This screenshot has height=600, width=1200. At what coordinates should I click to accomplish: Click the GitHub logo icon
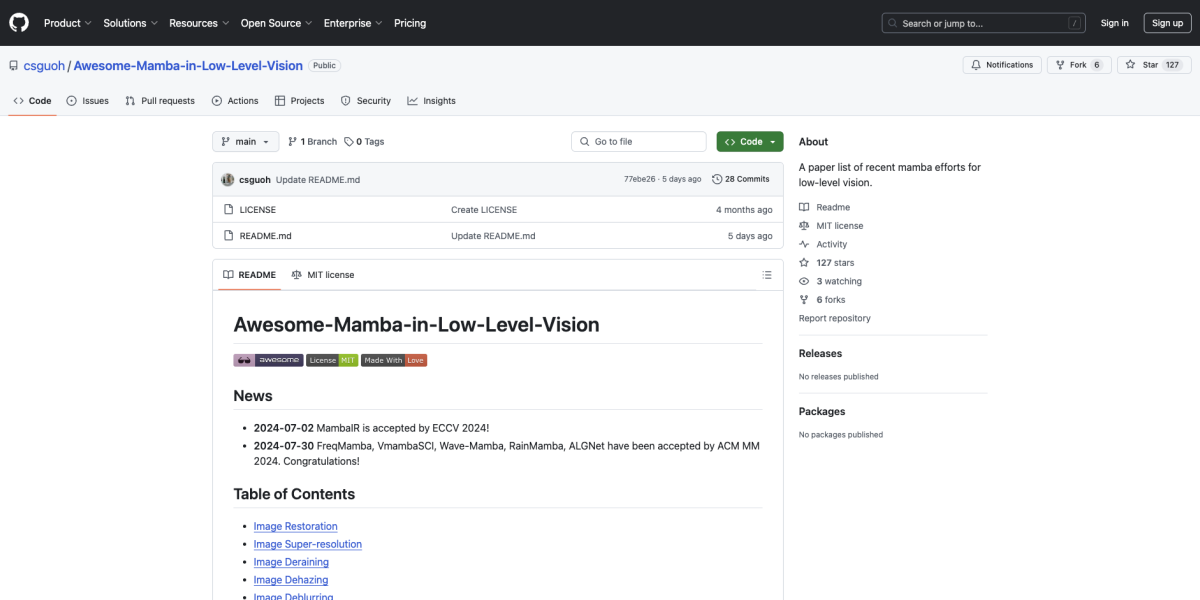(x=19, y=22)
